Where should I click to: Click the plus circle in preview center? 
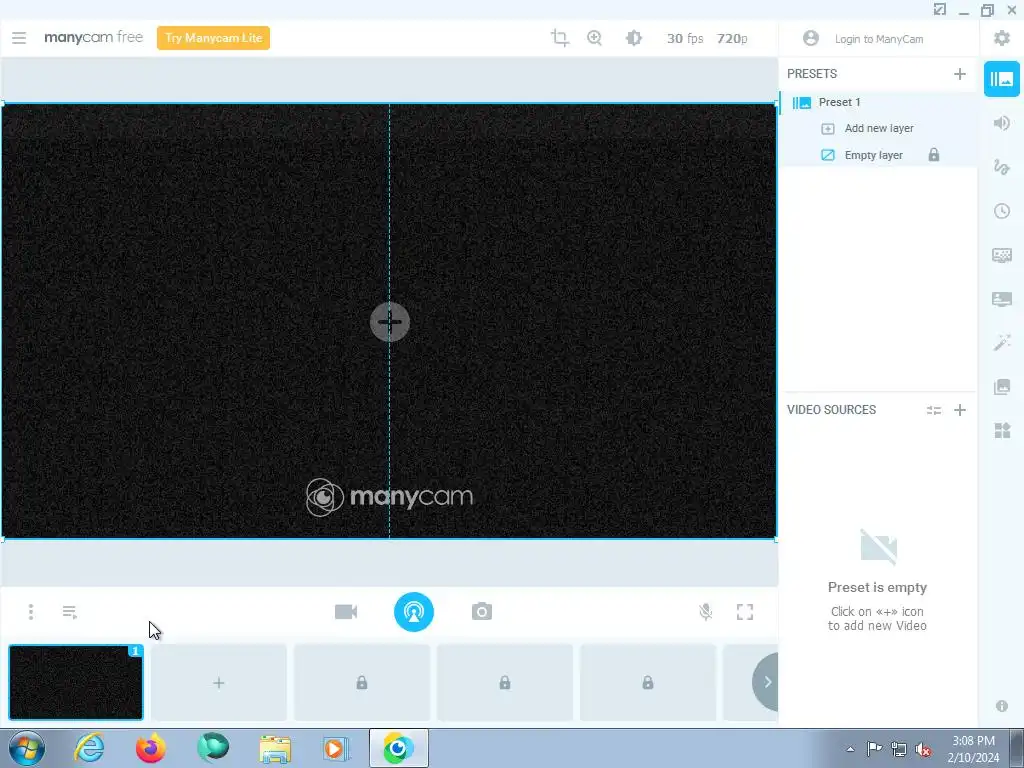point(390,321)
